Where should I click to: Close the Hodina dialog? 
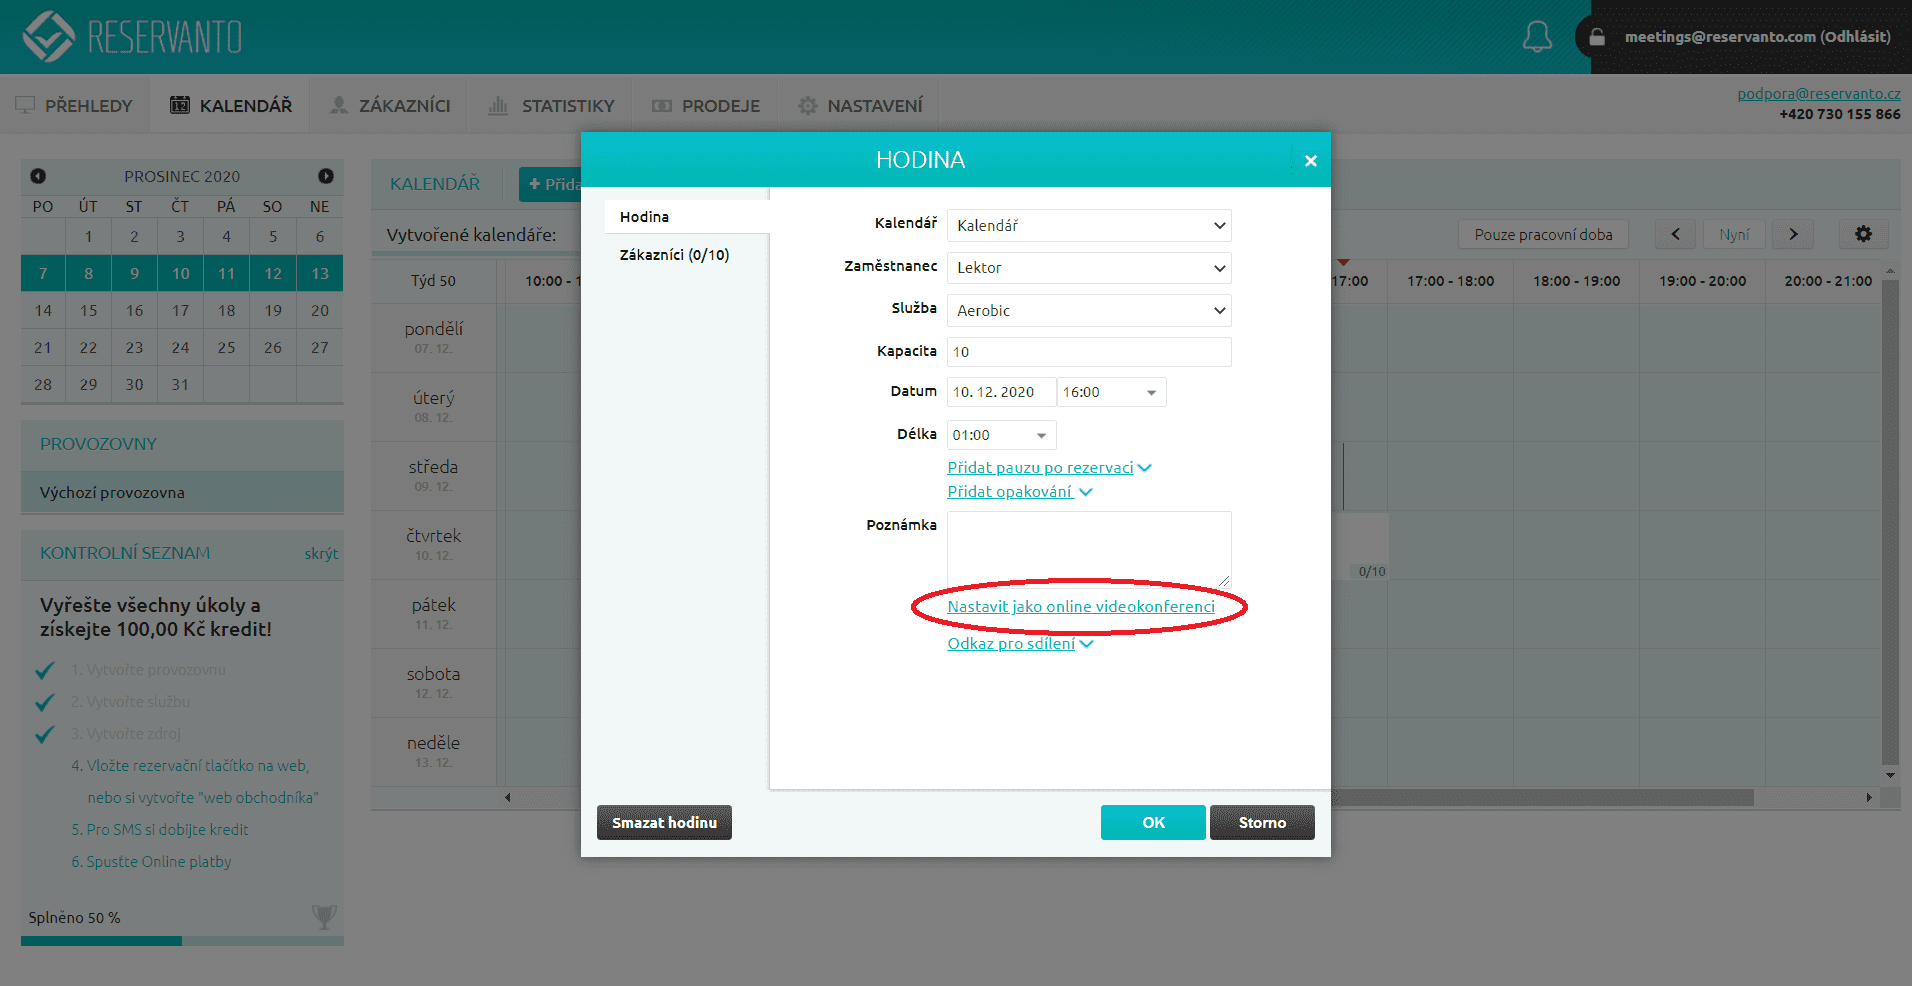pos(1310,161)
